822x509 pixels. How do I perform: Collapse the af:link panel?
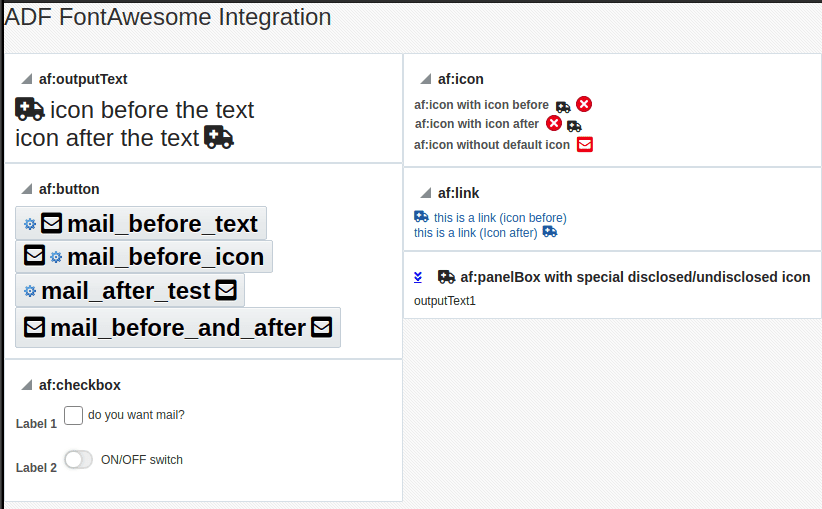point(425,193)
